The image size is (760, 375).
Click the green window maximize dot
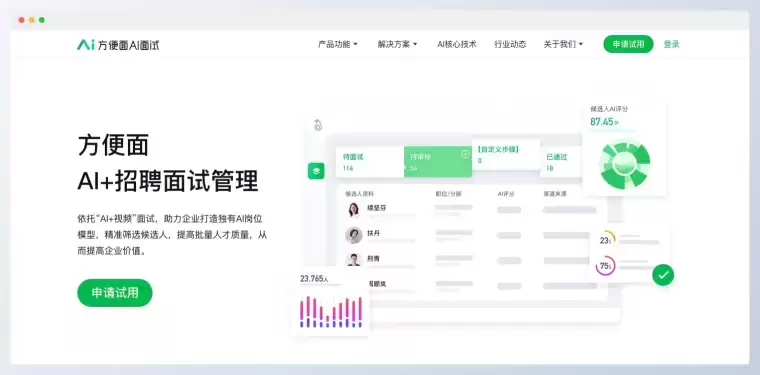coord(42,20)
